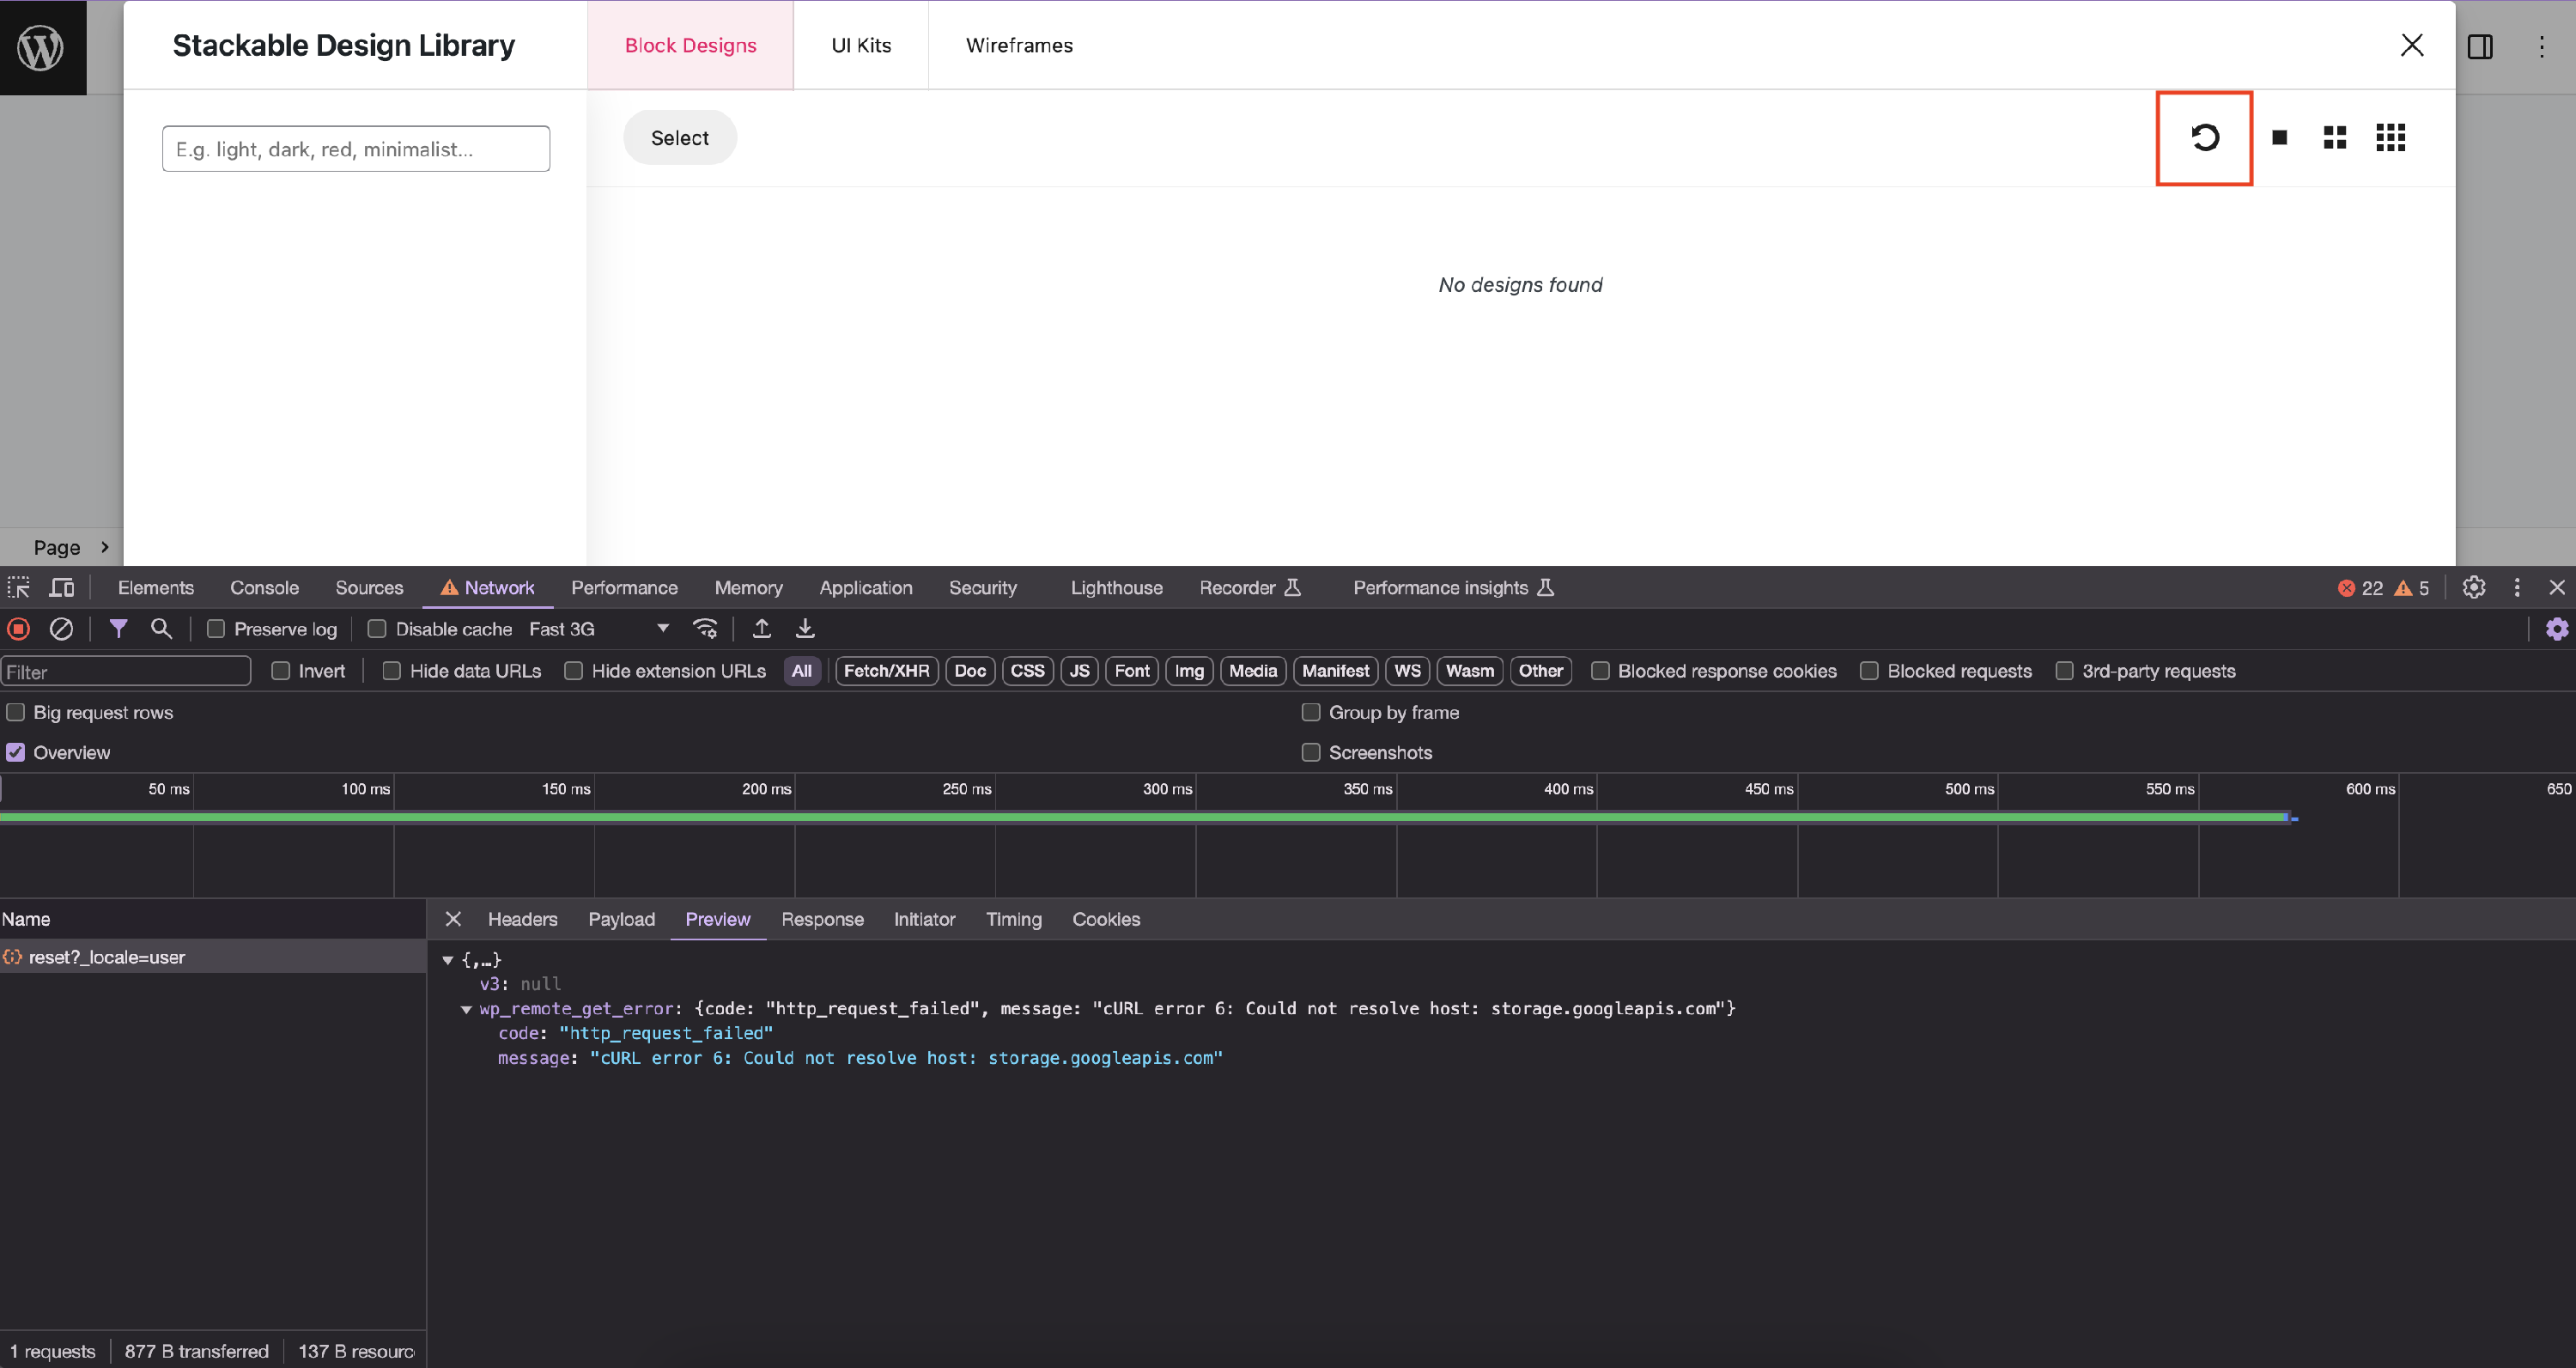This screenshot has height=1368, width=2576.
Task: Uncheck the Overview checkbox
Action: click(16, 752)
